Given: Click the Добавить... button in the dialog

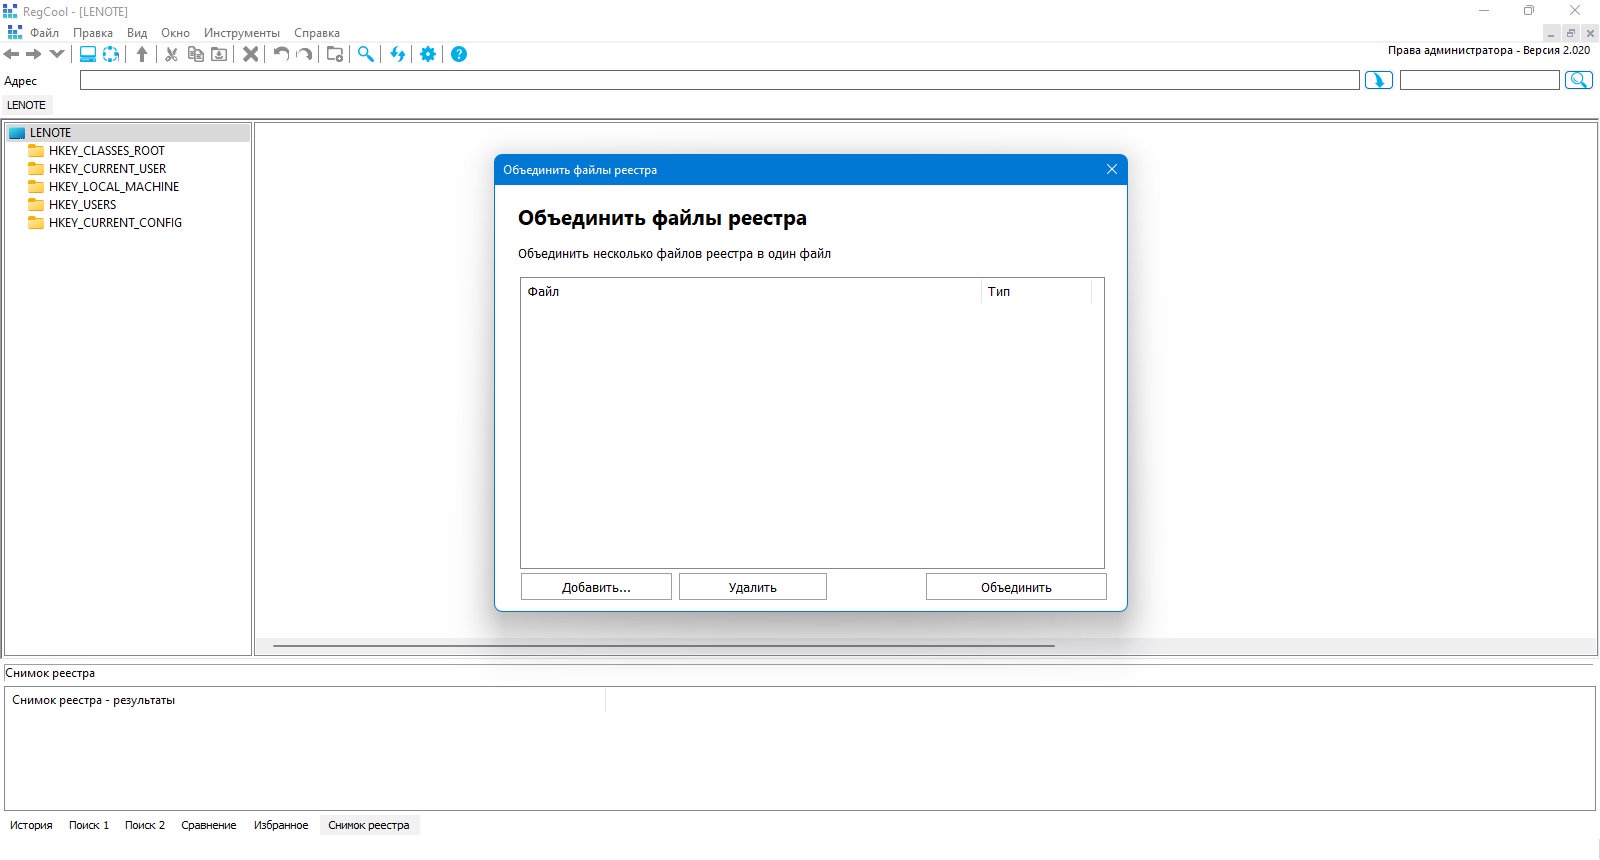Looking at the screenshot, I should coord(596,587).
